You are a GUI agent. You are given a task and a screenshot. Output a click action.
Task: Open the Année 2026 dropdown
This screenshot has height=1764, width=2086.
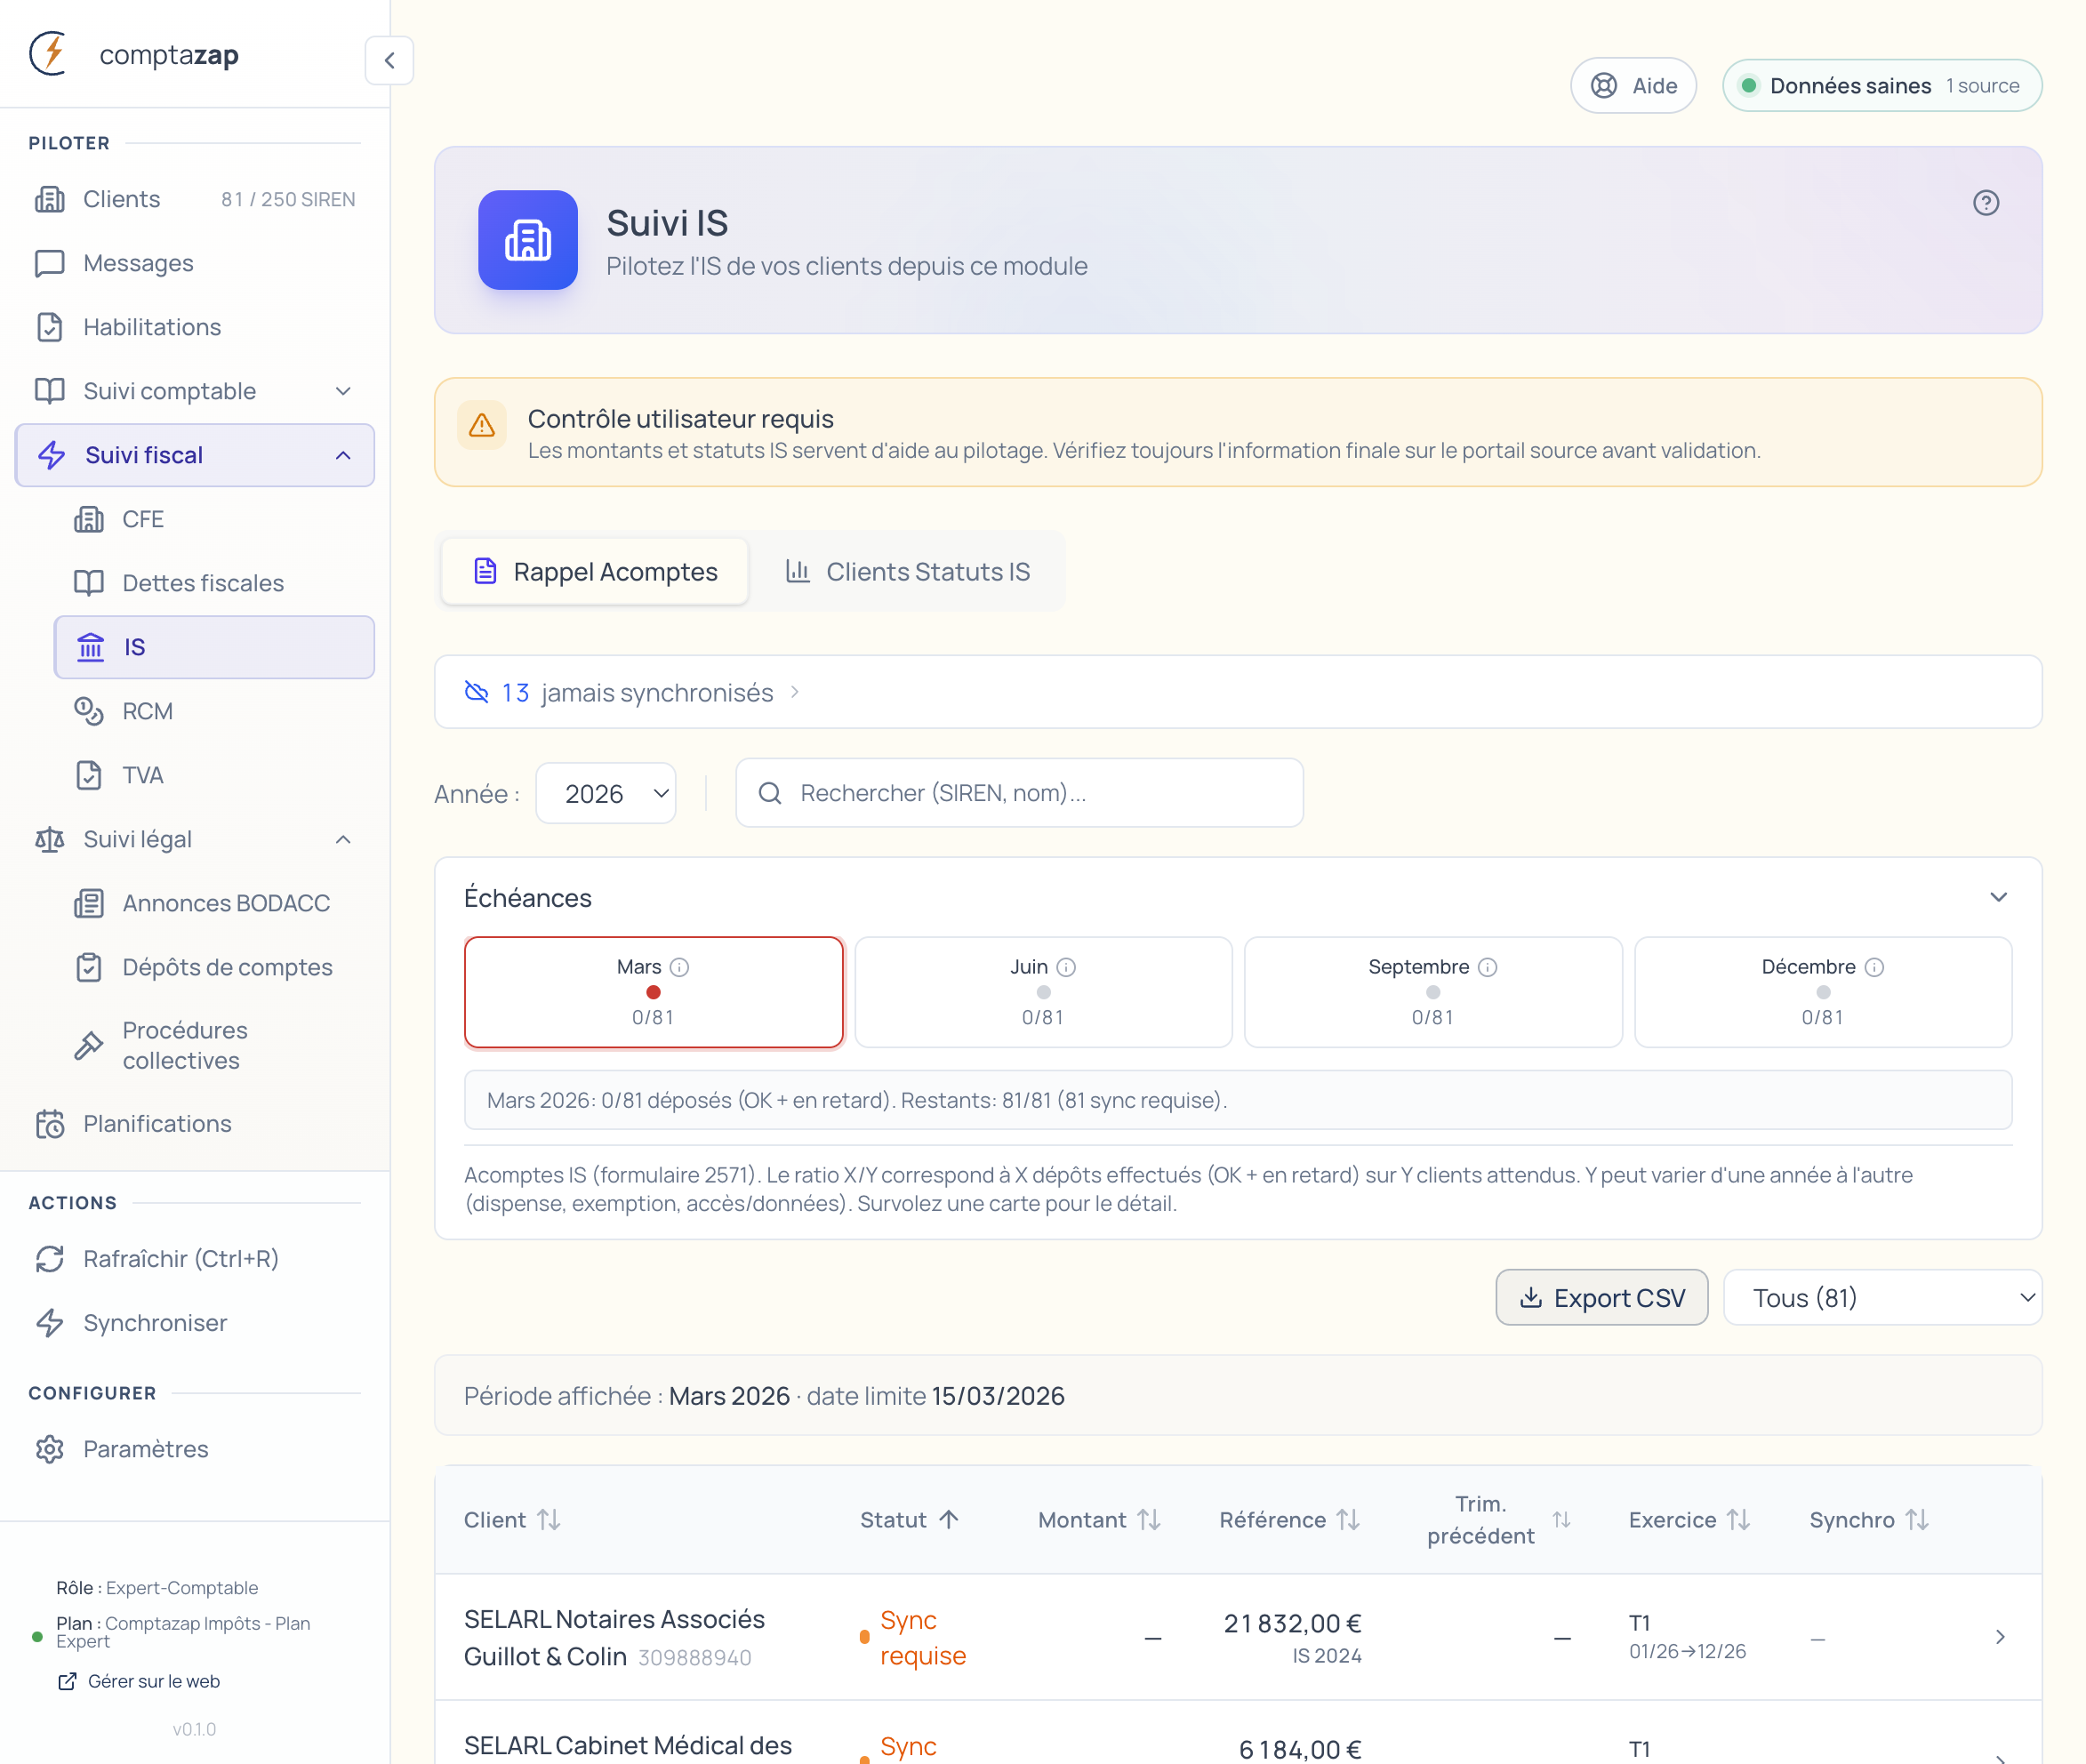point(606,794)
